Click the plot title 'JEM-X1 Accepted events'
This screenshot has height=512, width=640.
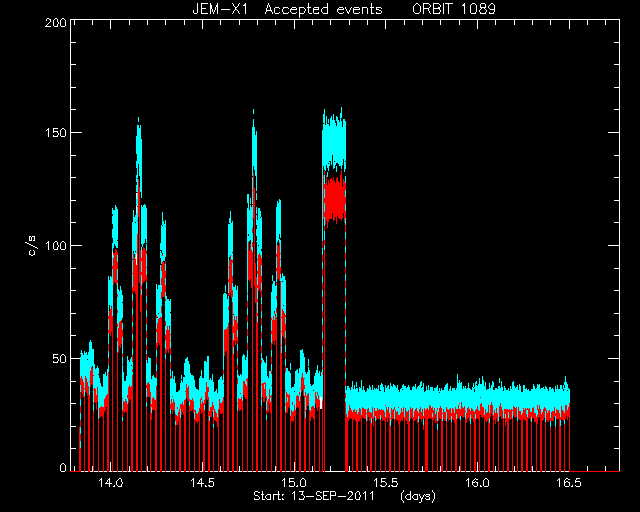[x=287, y=9]
